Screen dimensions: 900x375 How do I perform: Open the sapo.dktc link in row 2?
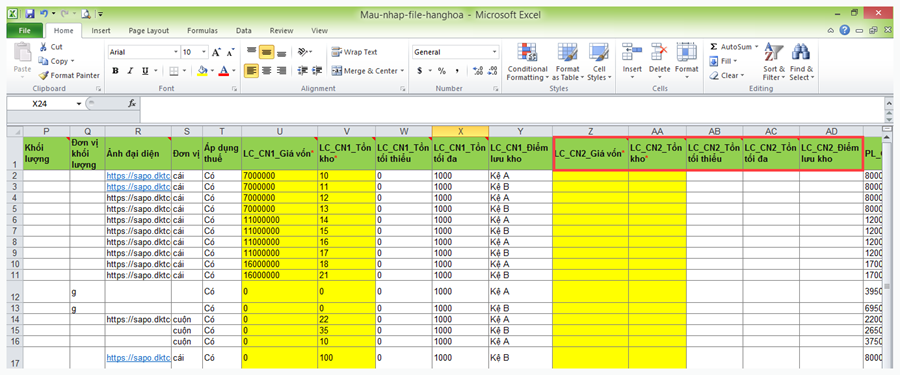pyautogui.click(x=138, y=176)
